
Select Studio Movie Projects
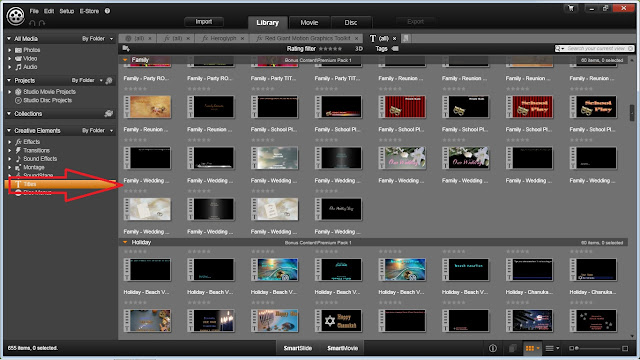49,92
